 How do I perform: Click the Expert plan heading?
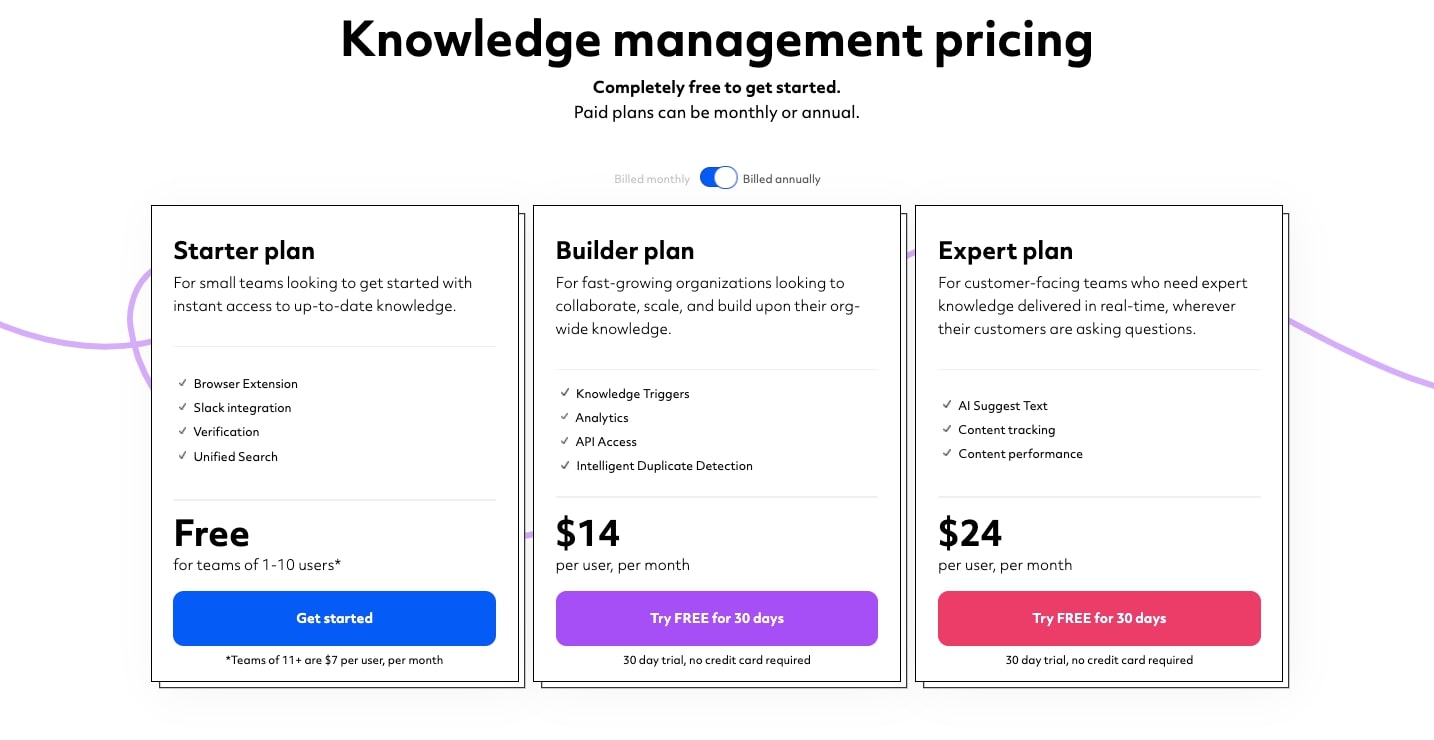coord(1005,250)
